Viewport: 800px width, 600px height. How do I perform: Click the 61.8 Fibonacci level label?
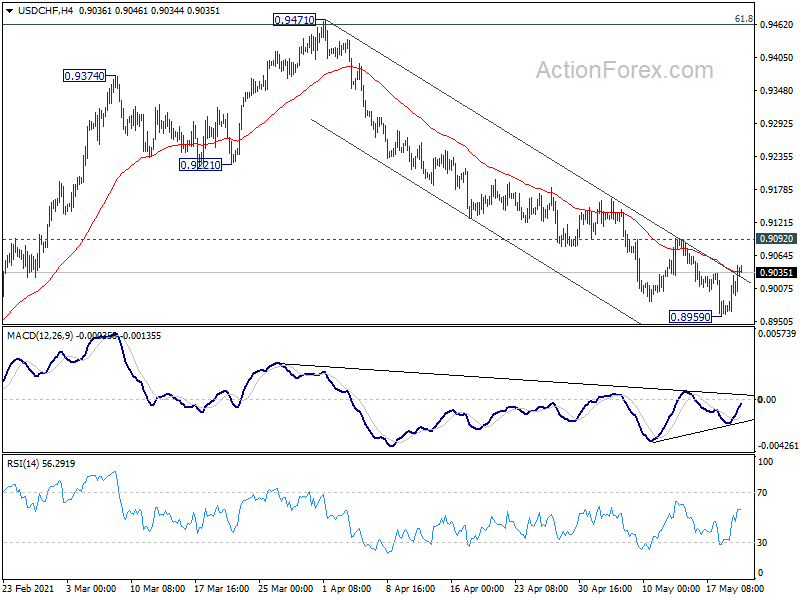click(x=743, y=19)
